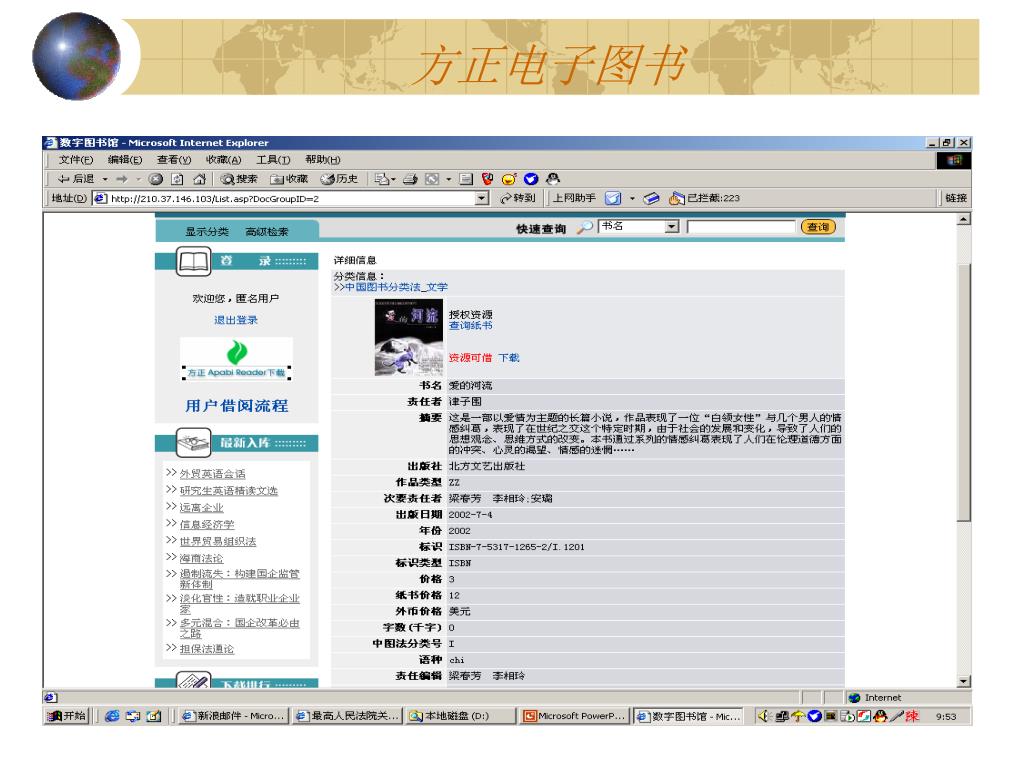The height and width of the screenshot is (768, 1024).
Task: Open the 帮助(H) menu
Action: click(323, 159)
